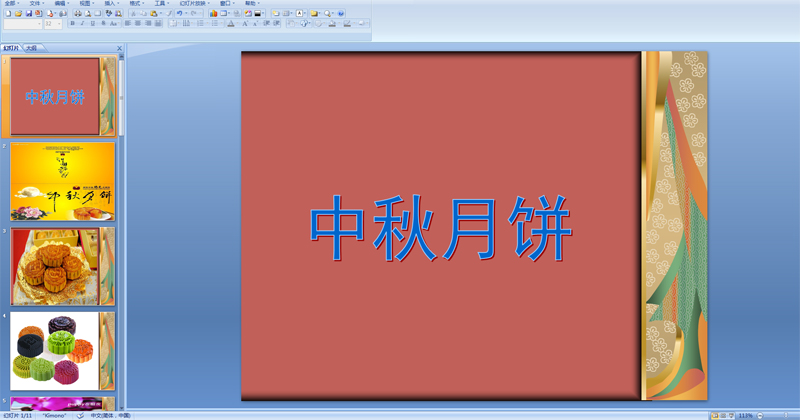Toggle Underline formatting

[92, 23]
